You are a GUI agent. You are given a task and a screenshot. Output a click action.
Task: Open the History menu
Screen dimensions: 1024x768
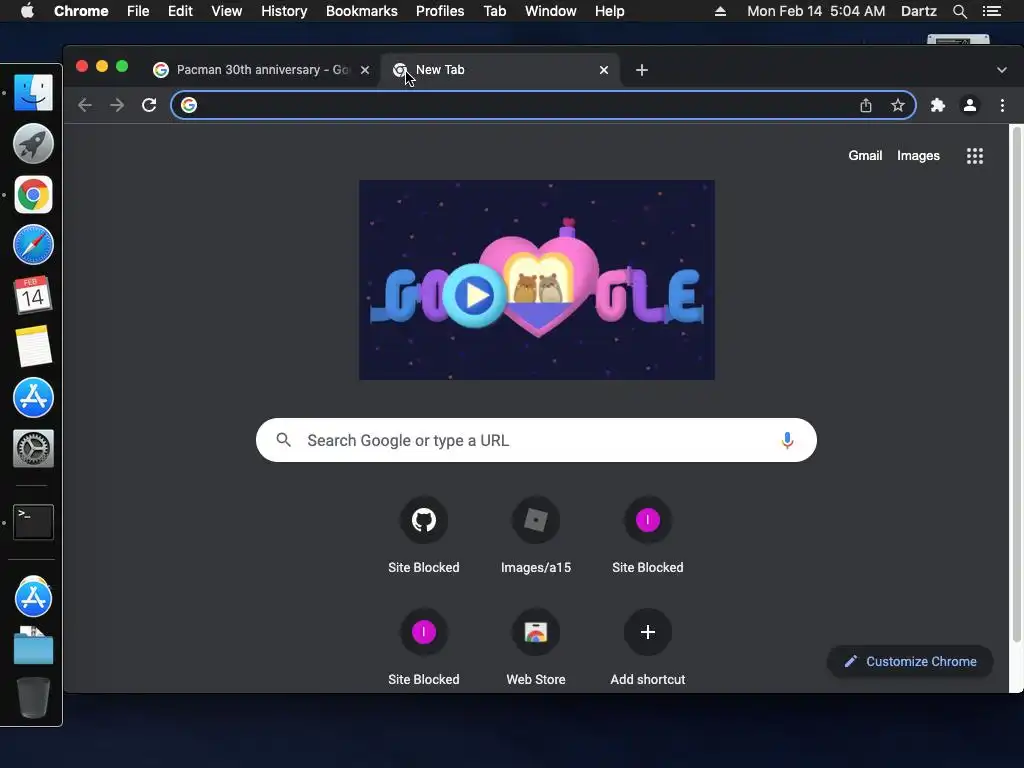[x=284, y=11]
